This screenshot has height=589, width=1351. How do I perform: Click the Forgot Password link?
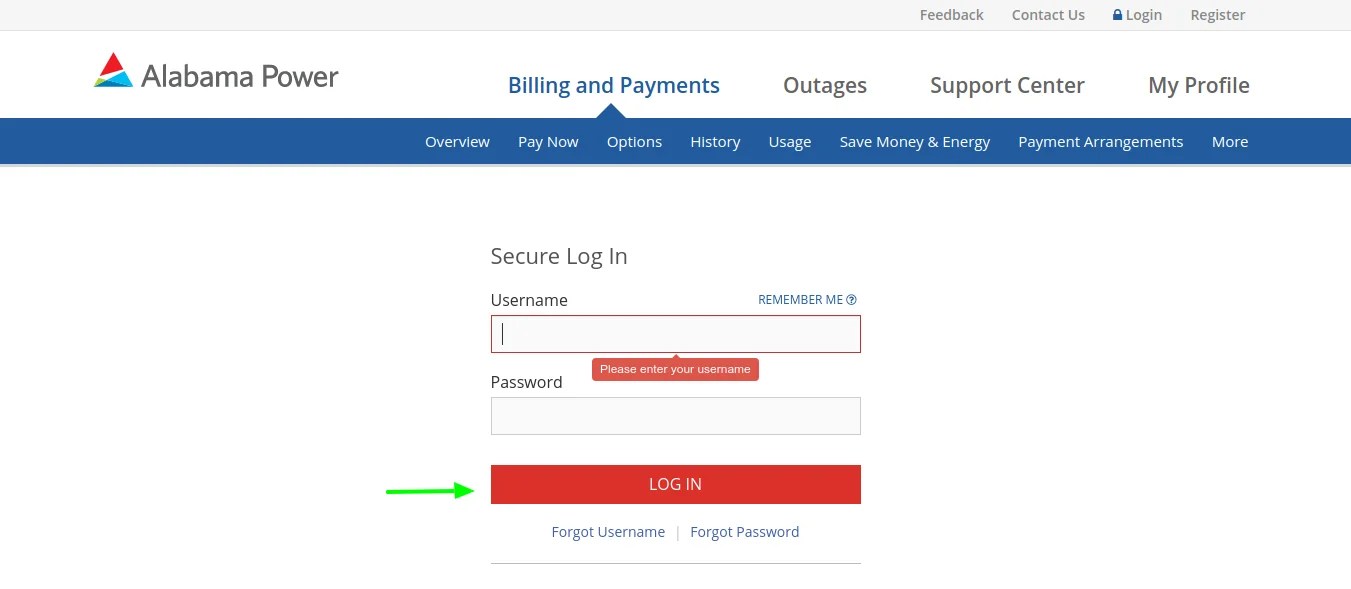click(744, 531)
